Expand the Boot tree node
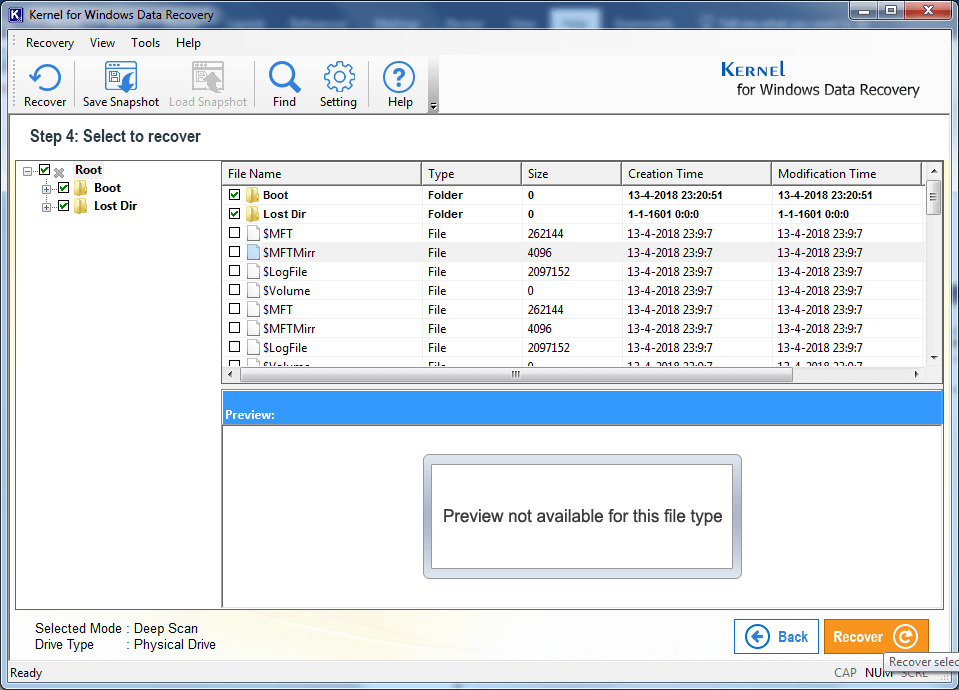Screen dimensions: 959x690 [x=46, y=189]
